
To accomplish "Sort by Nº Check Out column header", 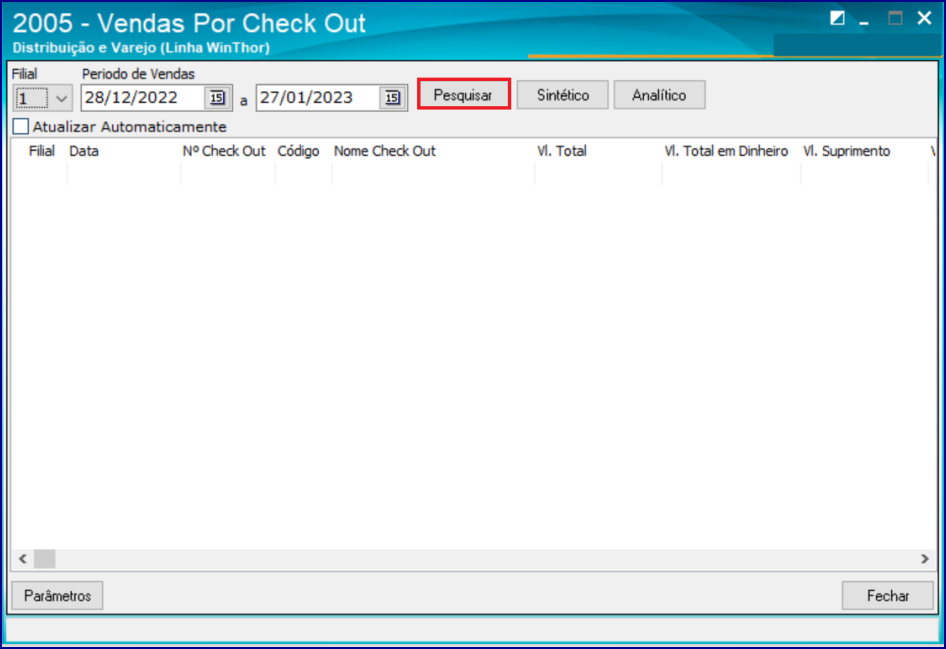I will pyautogui.click(x=227, y=151).
